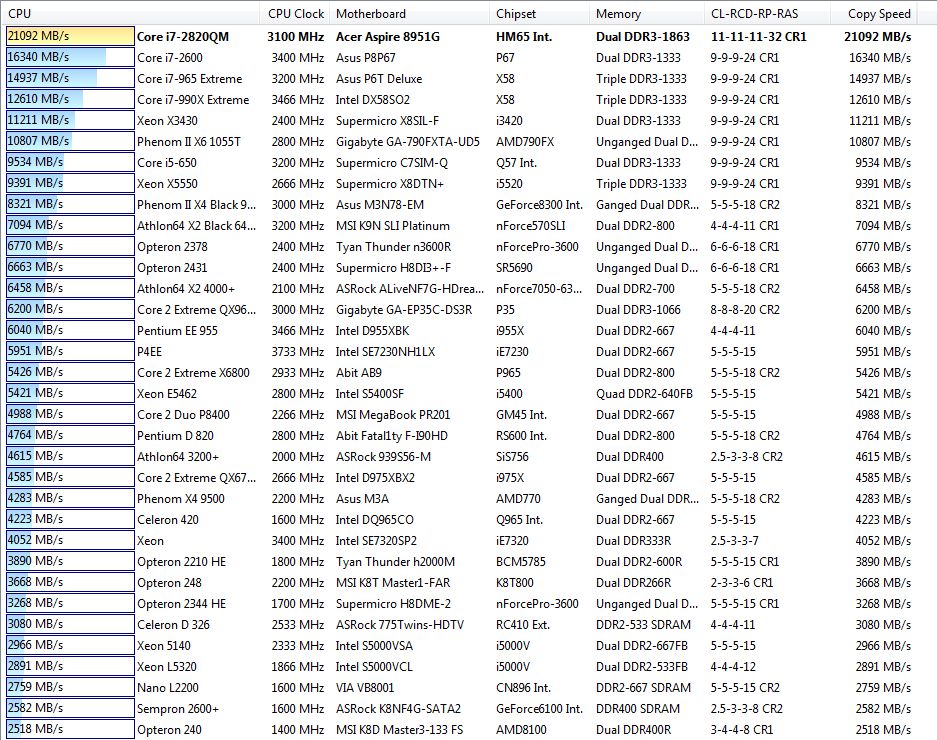Viewport: 937px width, 740px height.
Task: Click the 10807 MB/s result bar
Action: [x=70, y=141]
